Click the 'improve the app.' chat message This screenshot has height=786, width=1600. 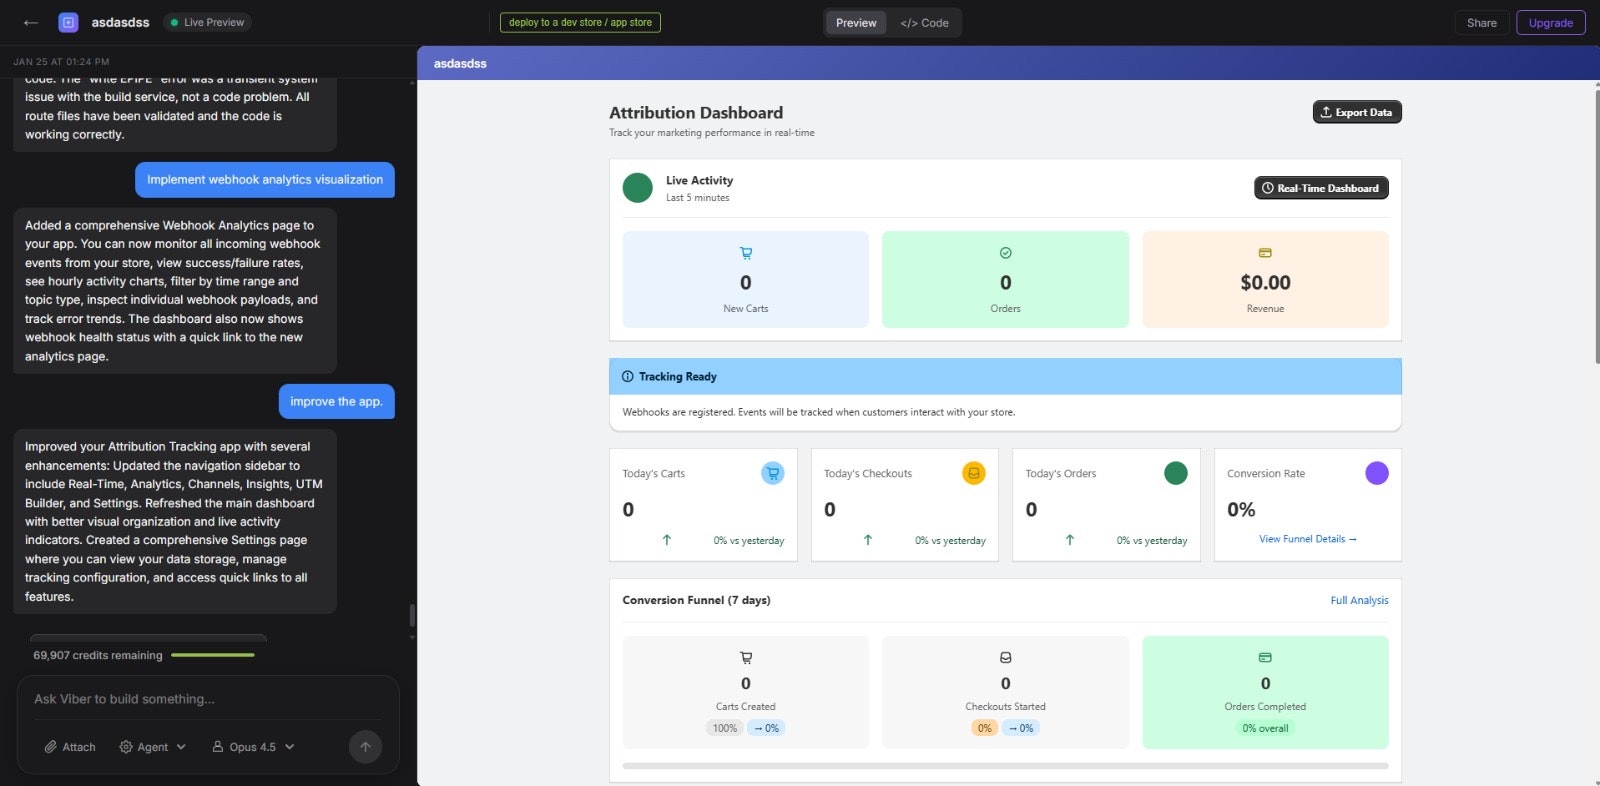(336, 402)
